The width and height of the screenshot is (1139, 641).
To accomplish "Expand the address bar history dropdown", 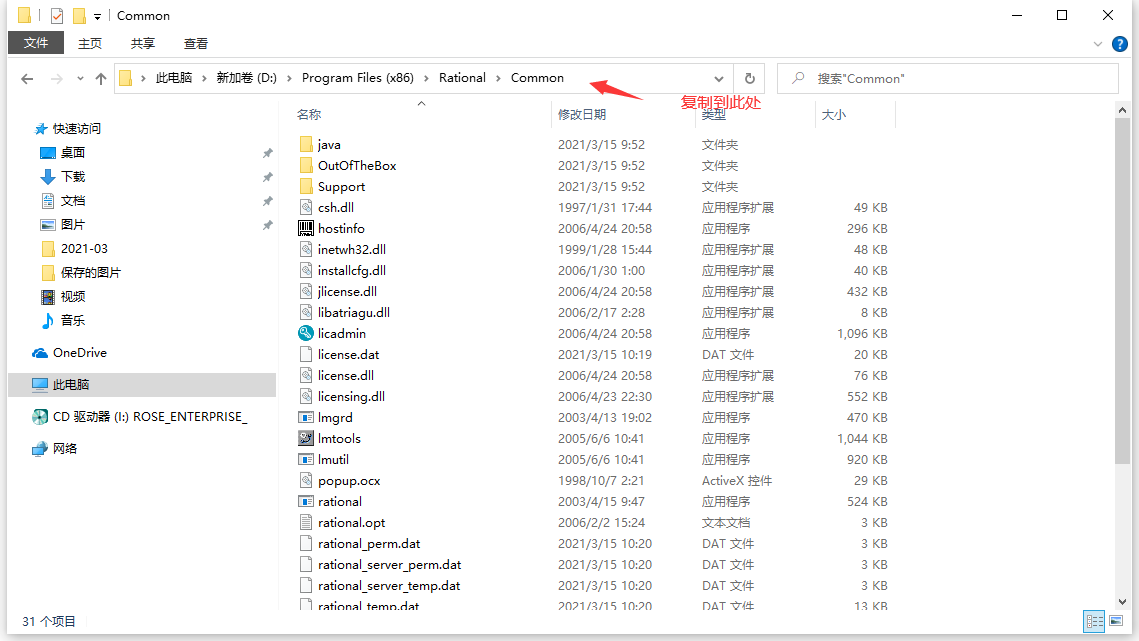I will click(718, 78).
